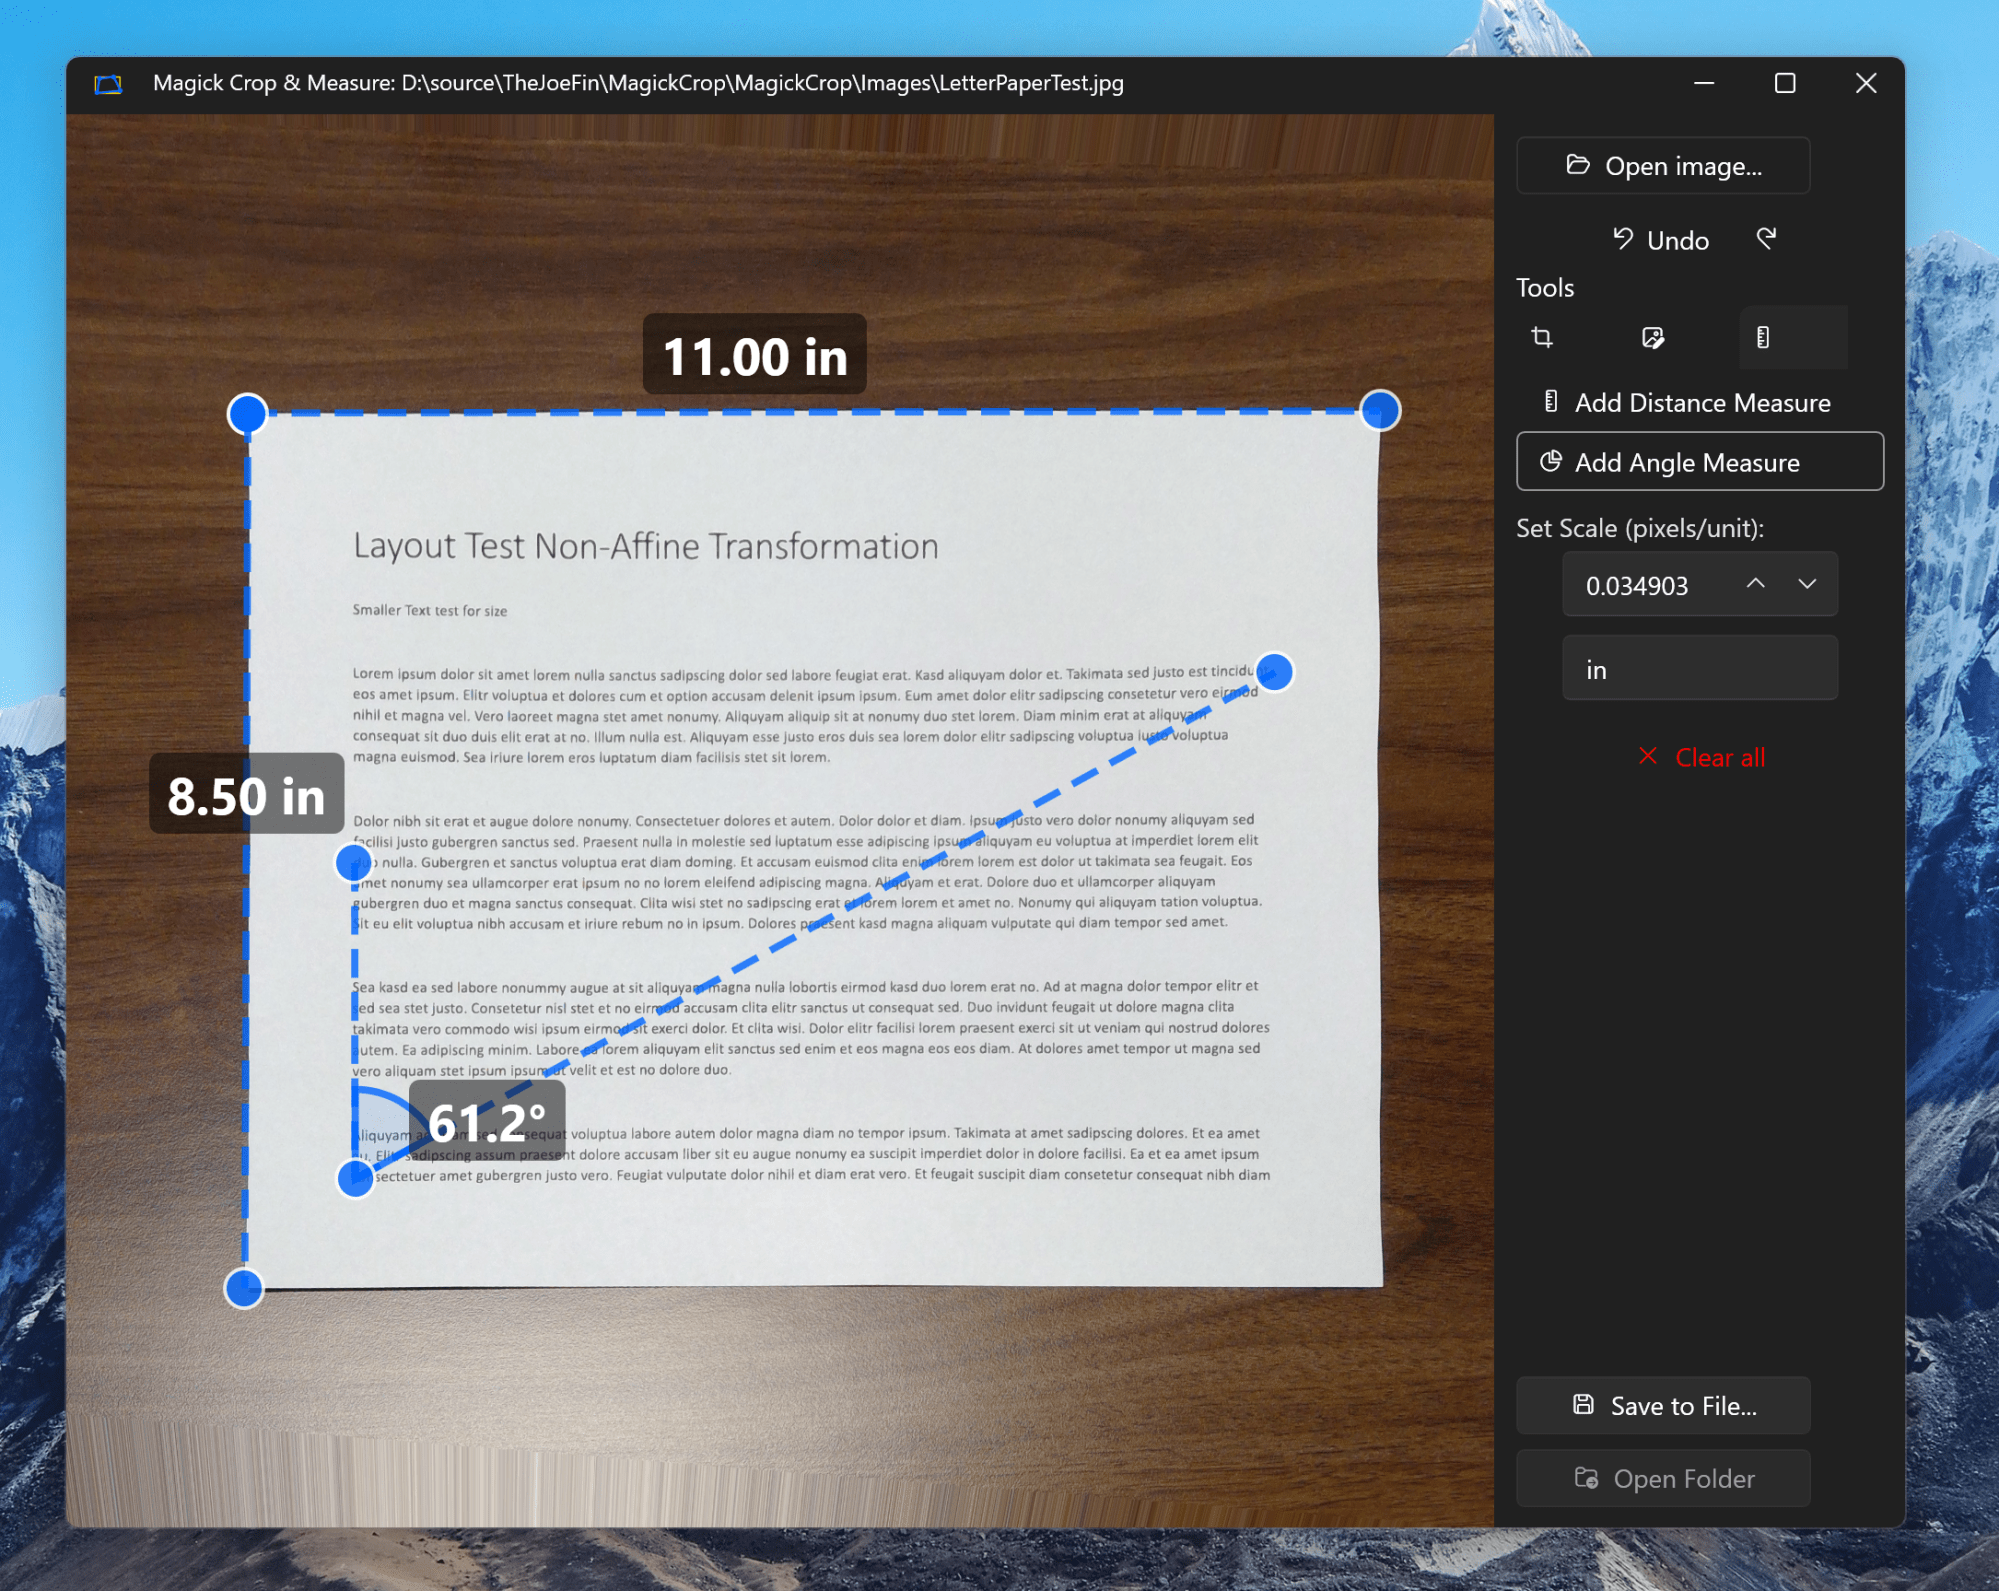Select the ruler measure tool icon
The image size is (1999, 1591).
(1763, 338)
